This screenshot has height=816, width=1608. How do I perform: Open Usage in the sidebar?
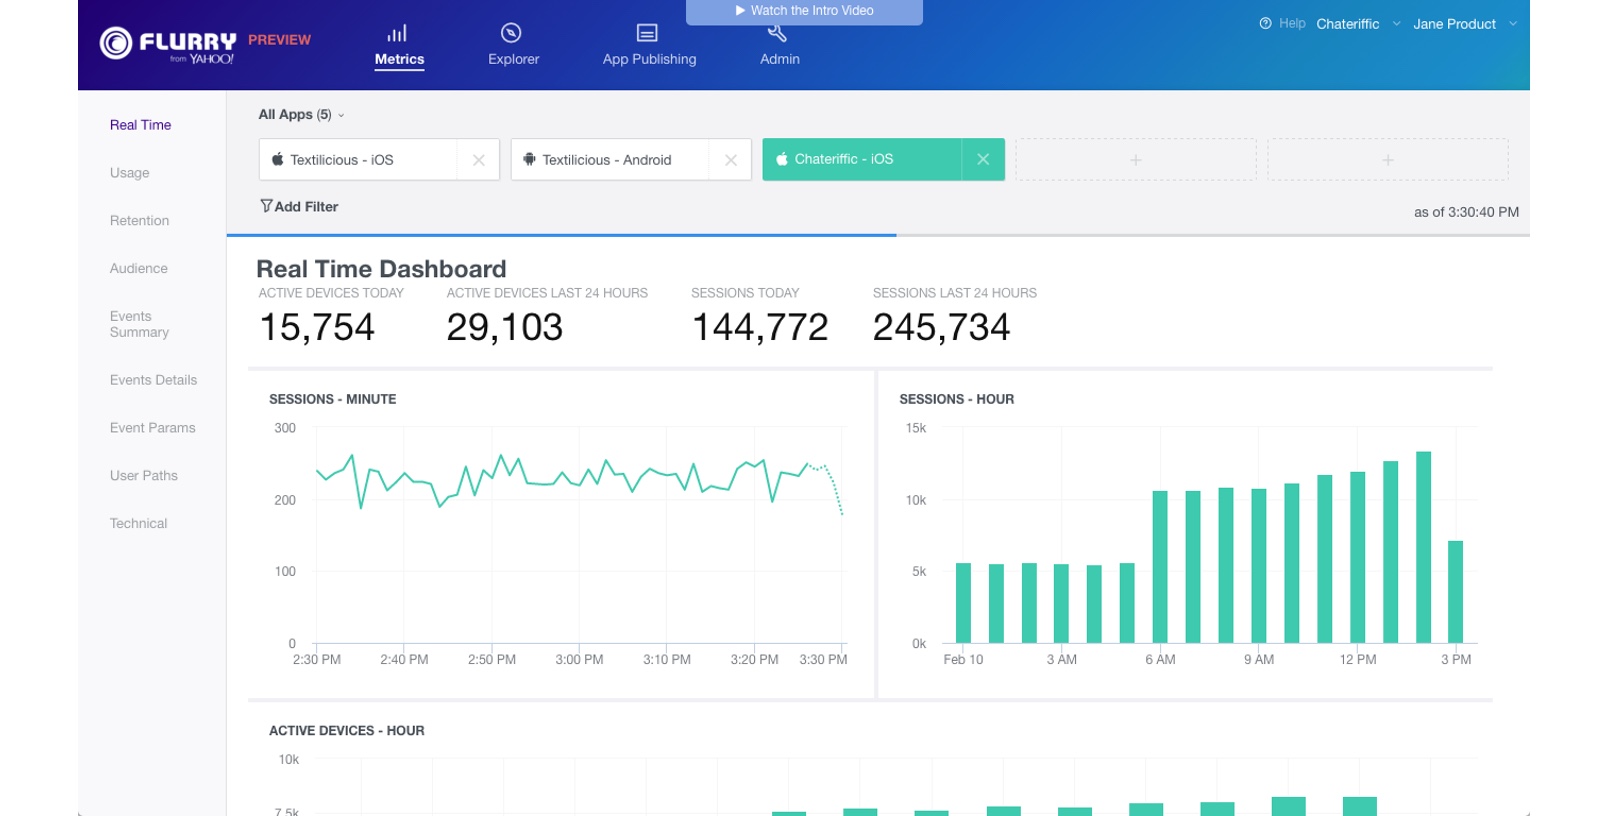130,173
